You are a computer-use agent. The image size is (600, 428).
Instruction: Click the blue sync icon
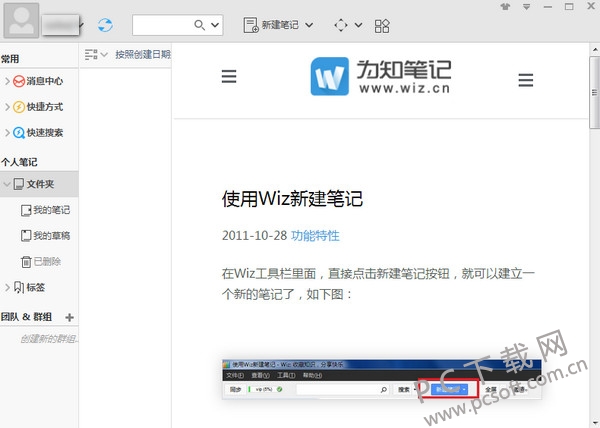click(x=105, y=25)
